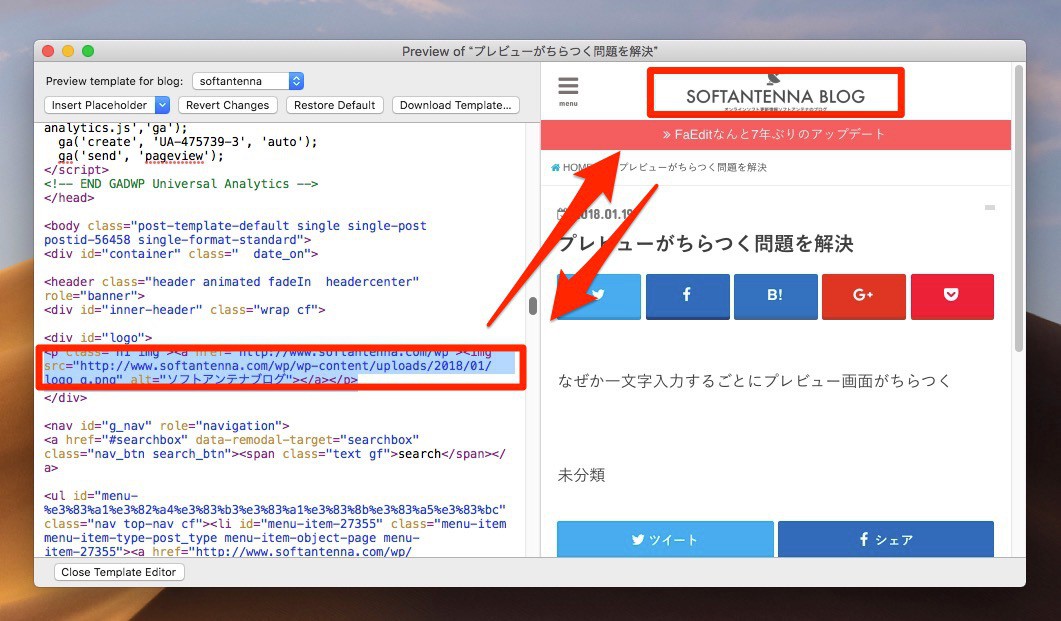Click the ツイート share button
The height and width of the screenshot is (621, 1061).
[664, 539]
